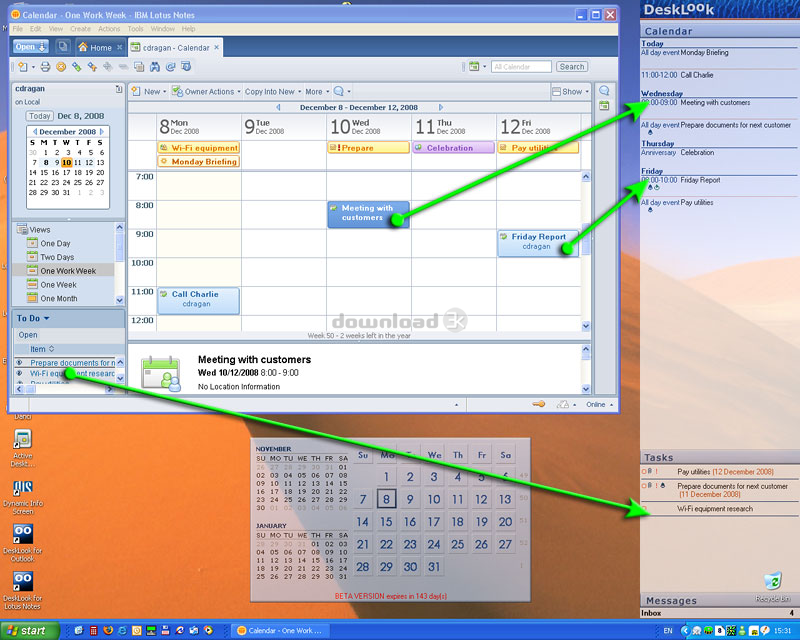Screen dimensions: 800x640
Task: Select the Two Days view
Action: 56,257
